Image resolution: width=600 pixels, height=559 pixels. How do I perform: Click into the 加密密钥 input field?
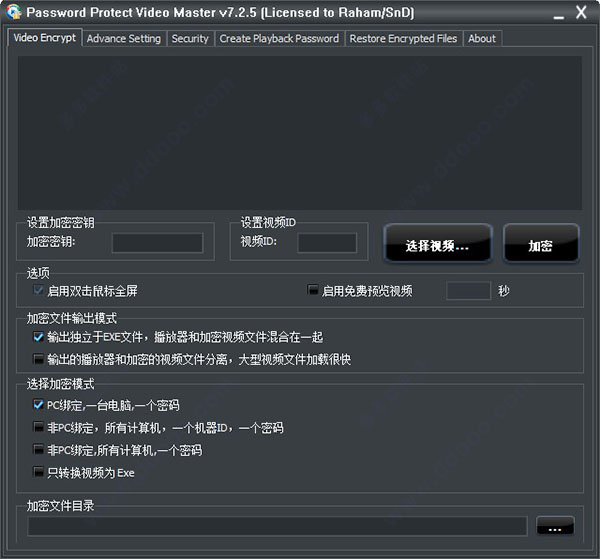[x=157, y=243]
